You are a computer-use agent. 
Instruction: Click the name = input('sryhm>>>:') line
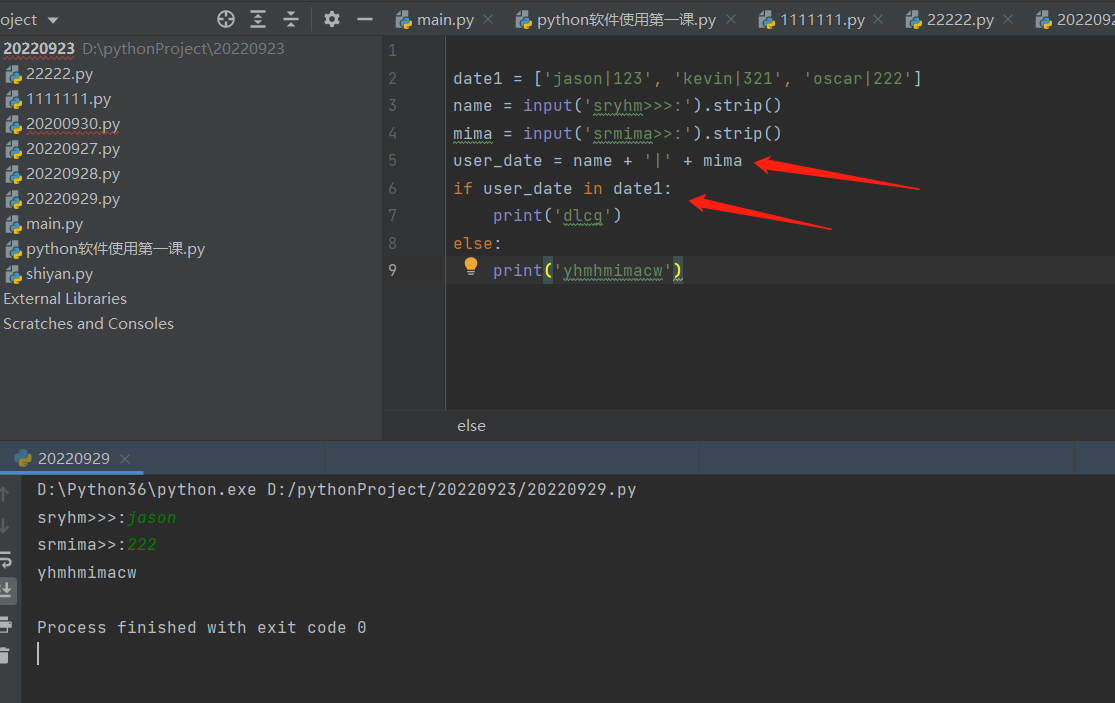pos(617,106)
